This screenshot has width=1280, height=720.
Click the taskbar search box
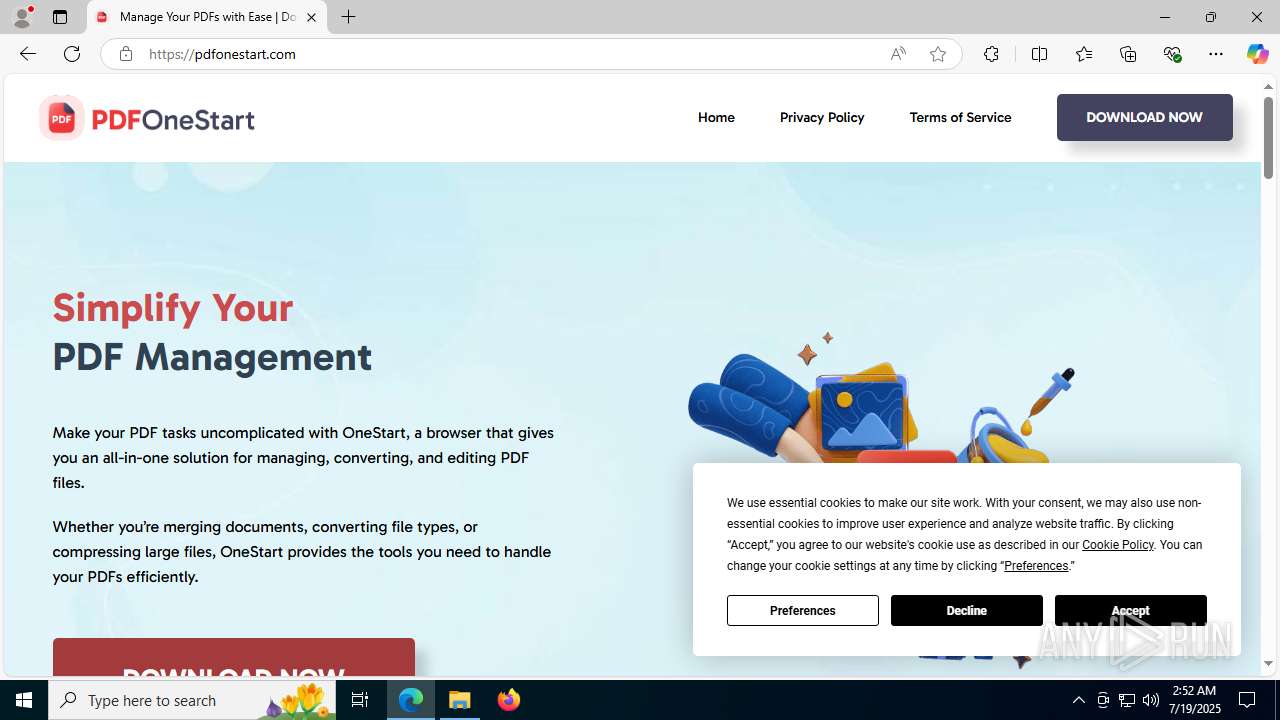191,700
